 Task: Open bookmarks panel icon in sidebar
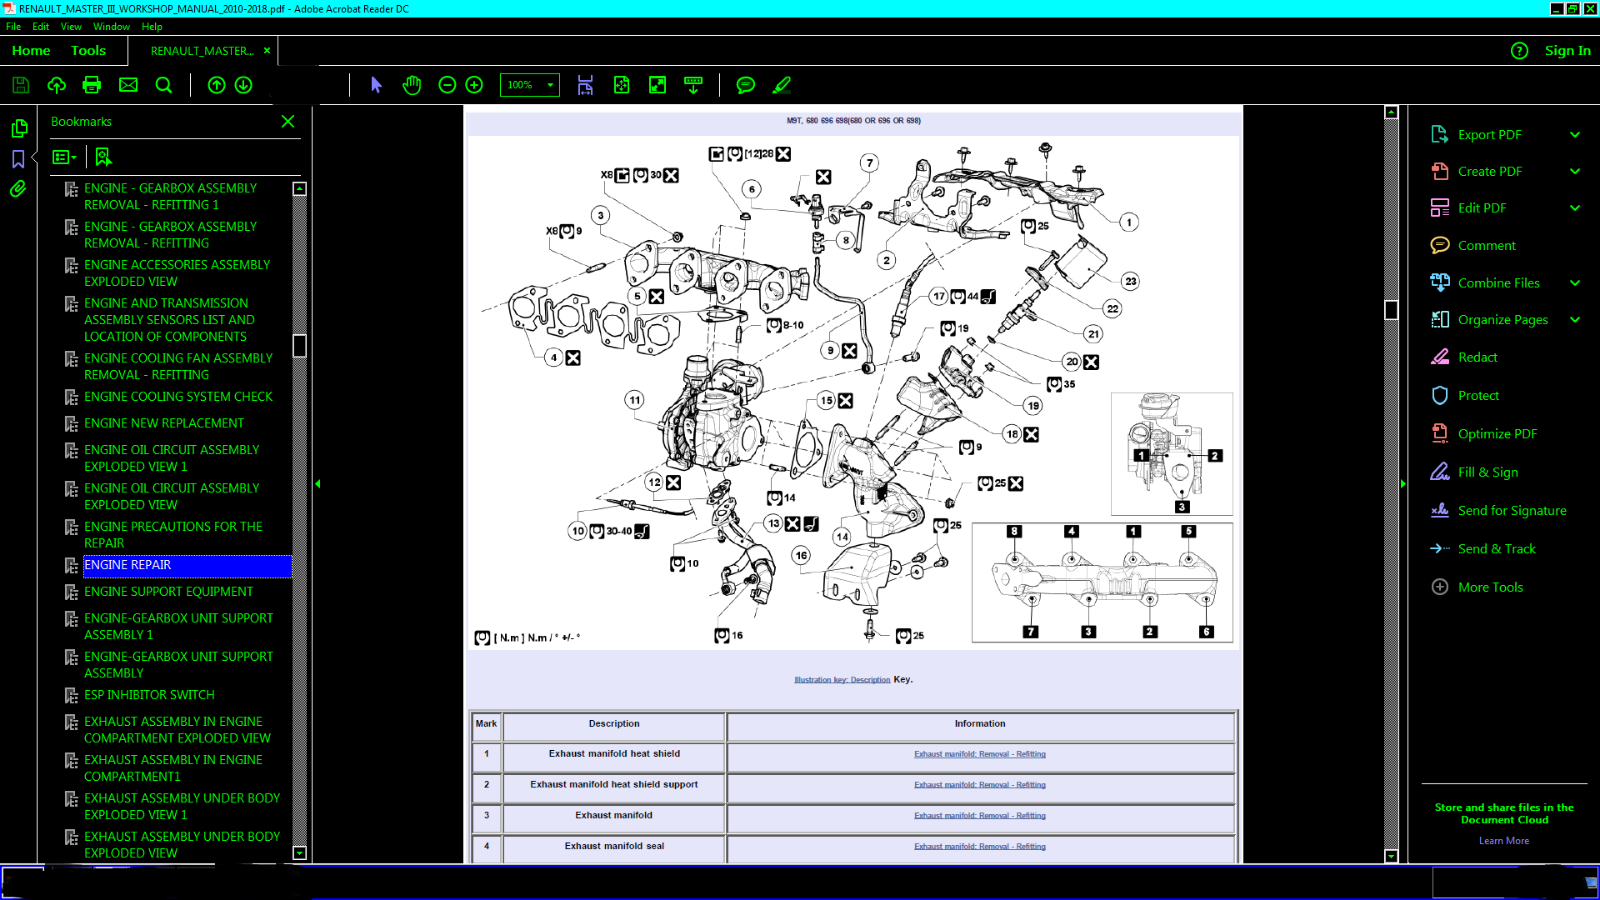(18, 159)
